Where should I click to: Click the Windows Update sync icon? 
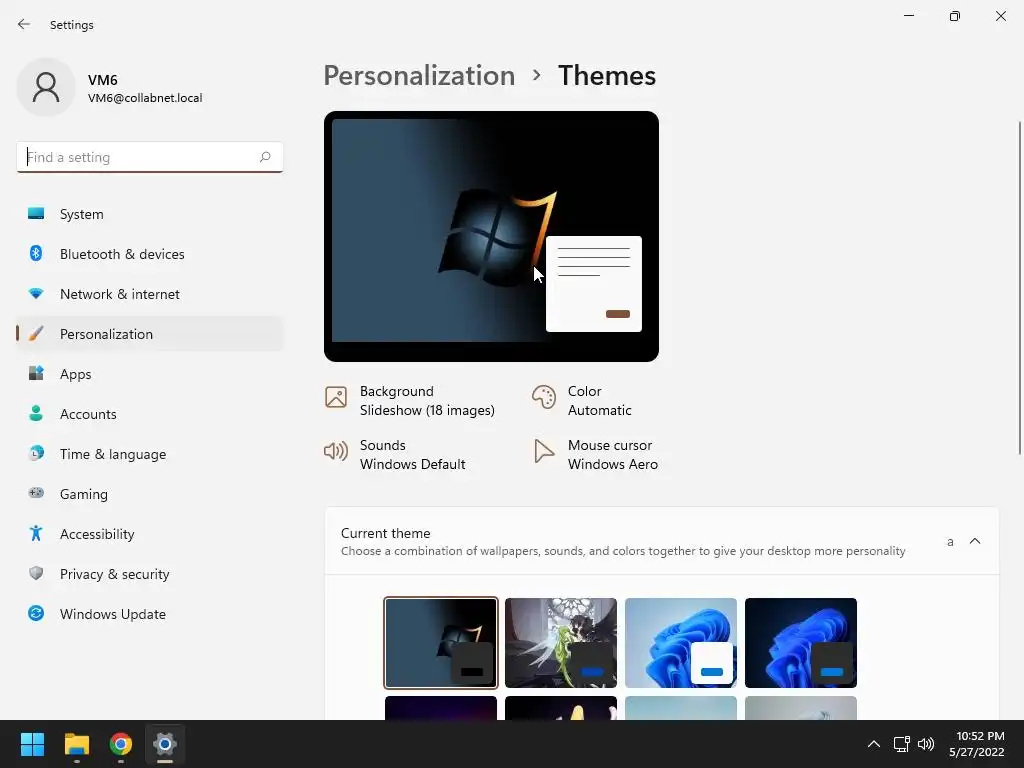tap(36, 613)
